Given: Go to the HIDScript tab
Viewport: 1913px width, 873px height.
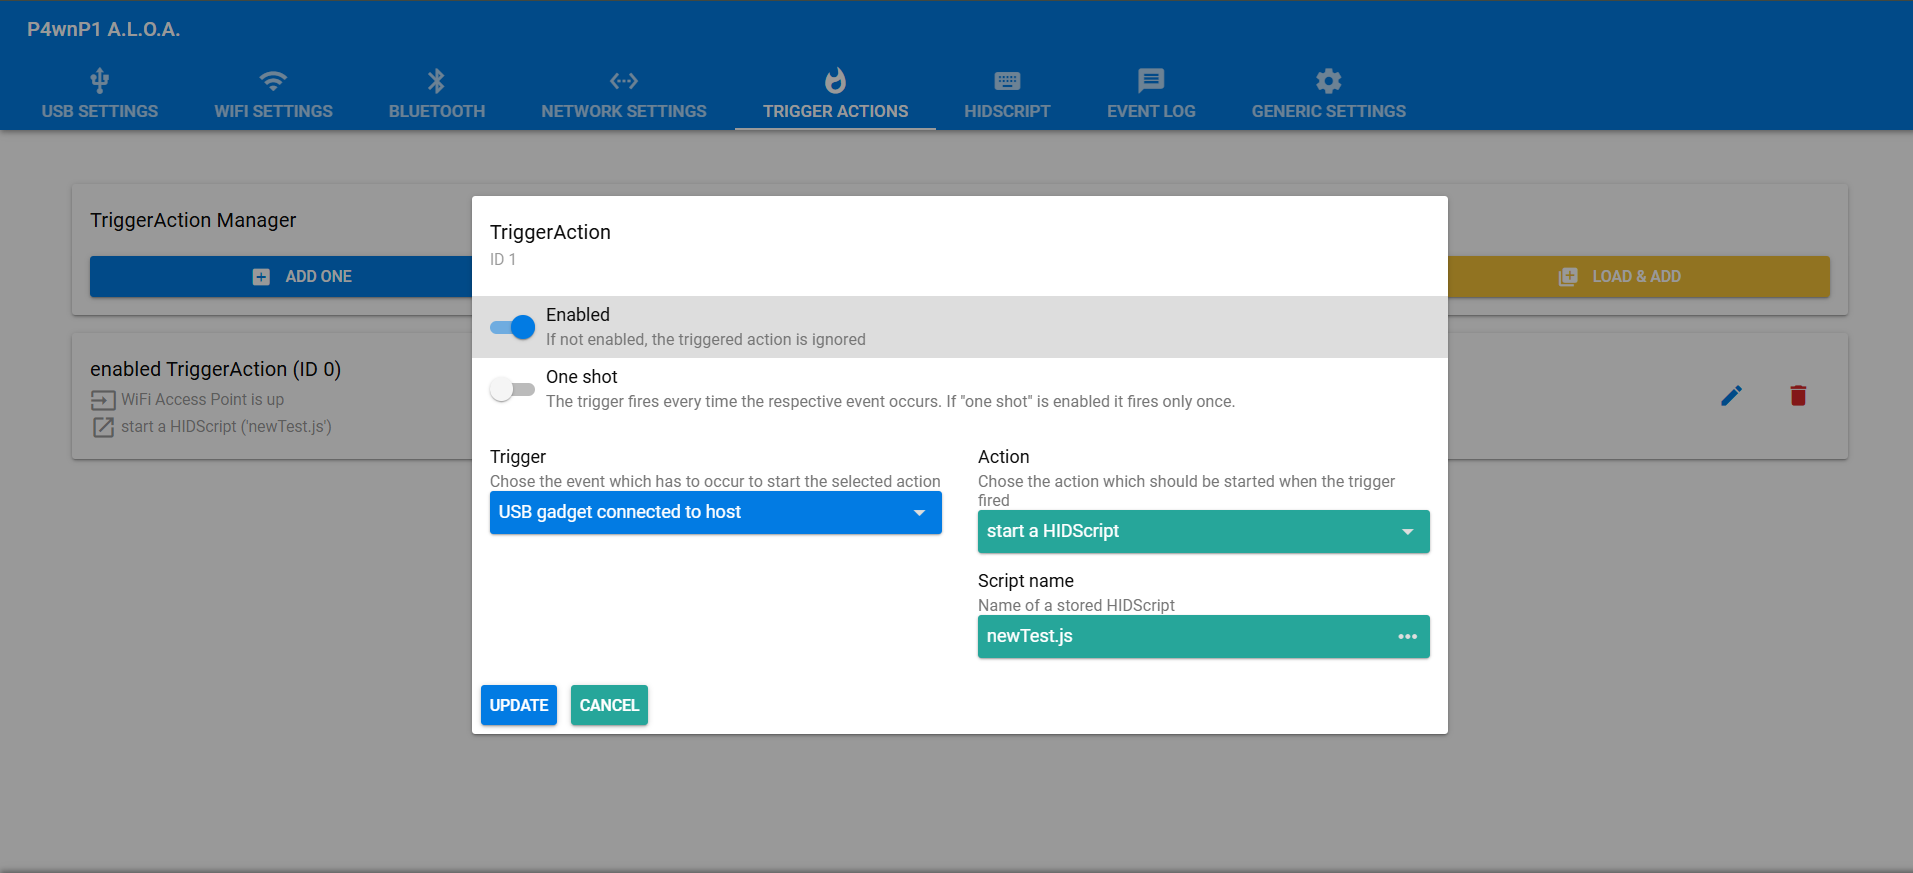Looking at the screenshot, I should (x=1007, y=95).
